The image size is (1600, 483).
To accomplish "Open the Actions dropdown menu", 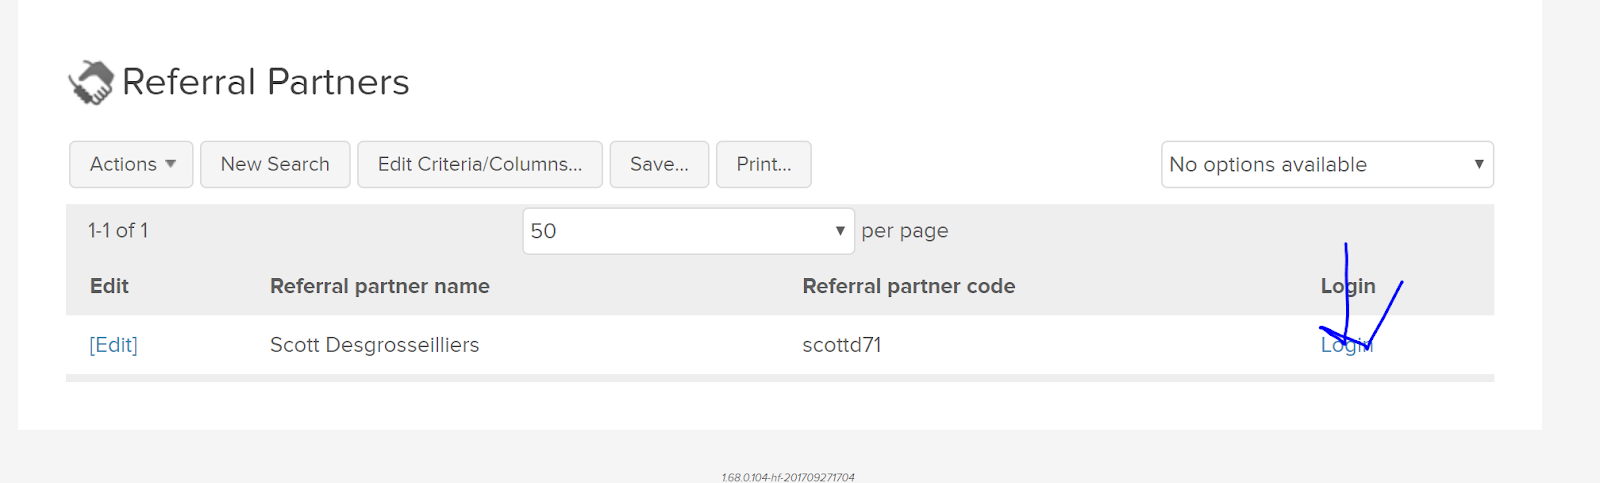I will point(131,164).
